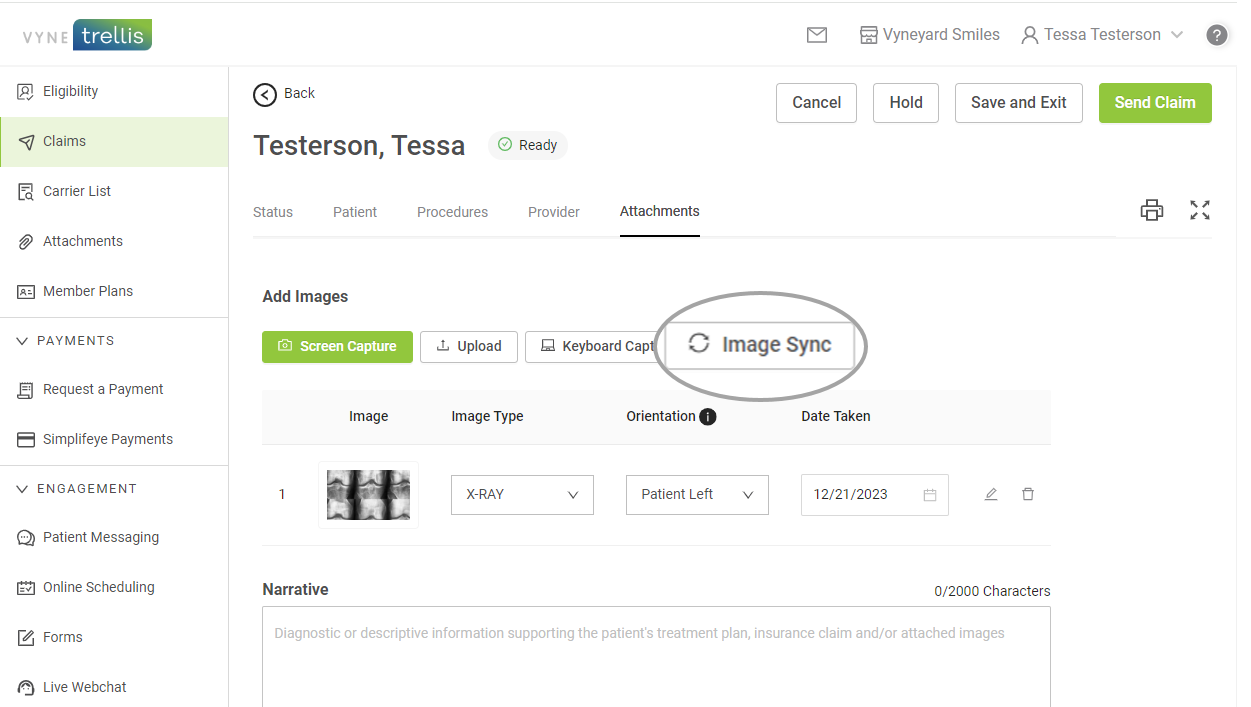Open Carrier List in the sidebar

77,191
